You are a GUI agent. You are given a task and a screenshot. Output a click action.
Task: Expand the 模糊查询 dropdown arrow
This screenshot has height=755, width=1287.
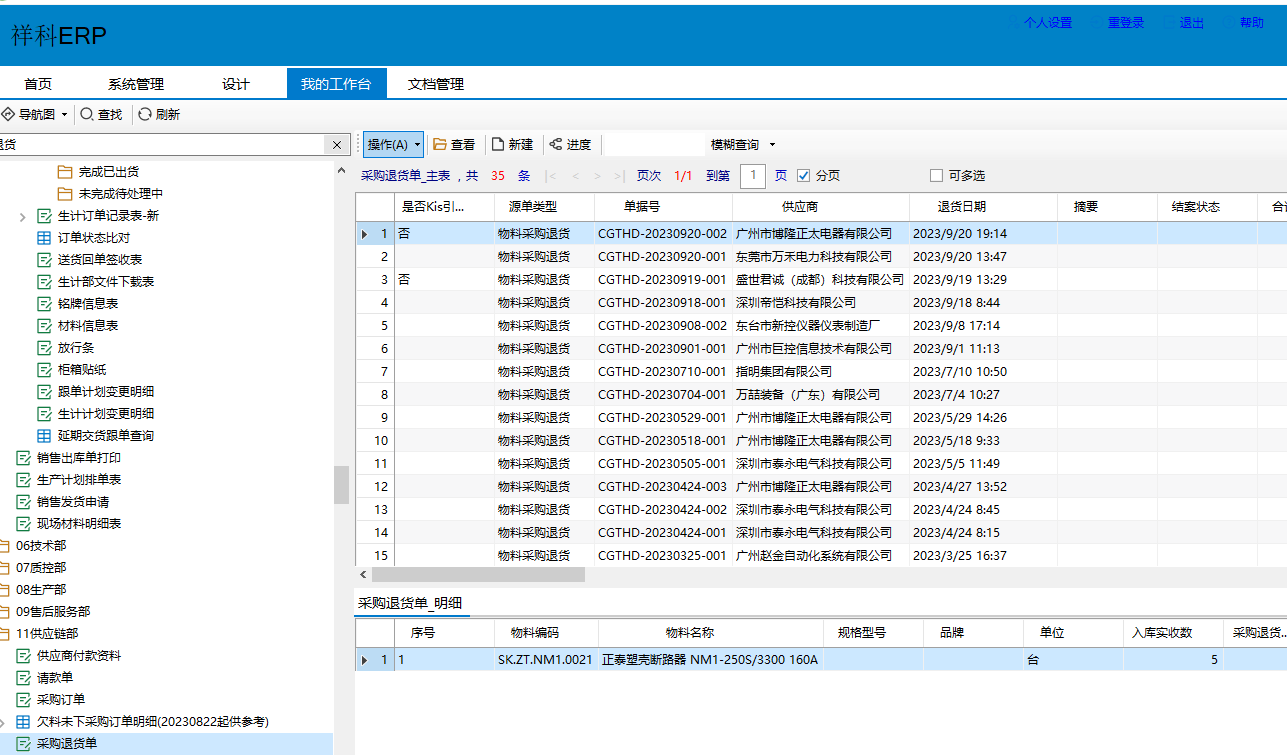coord(772,145)
